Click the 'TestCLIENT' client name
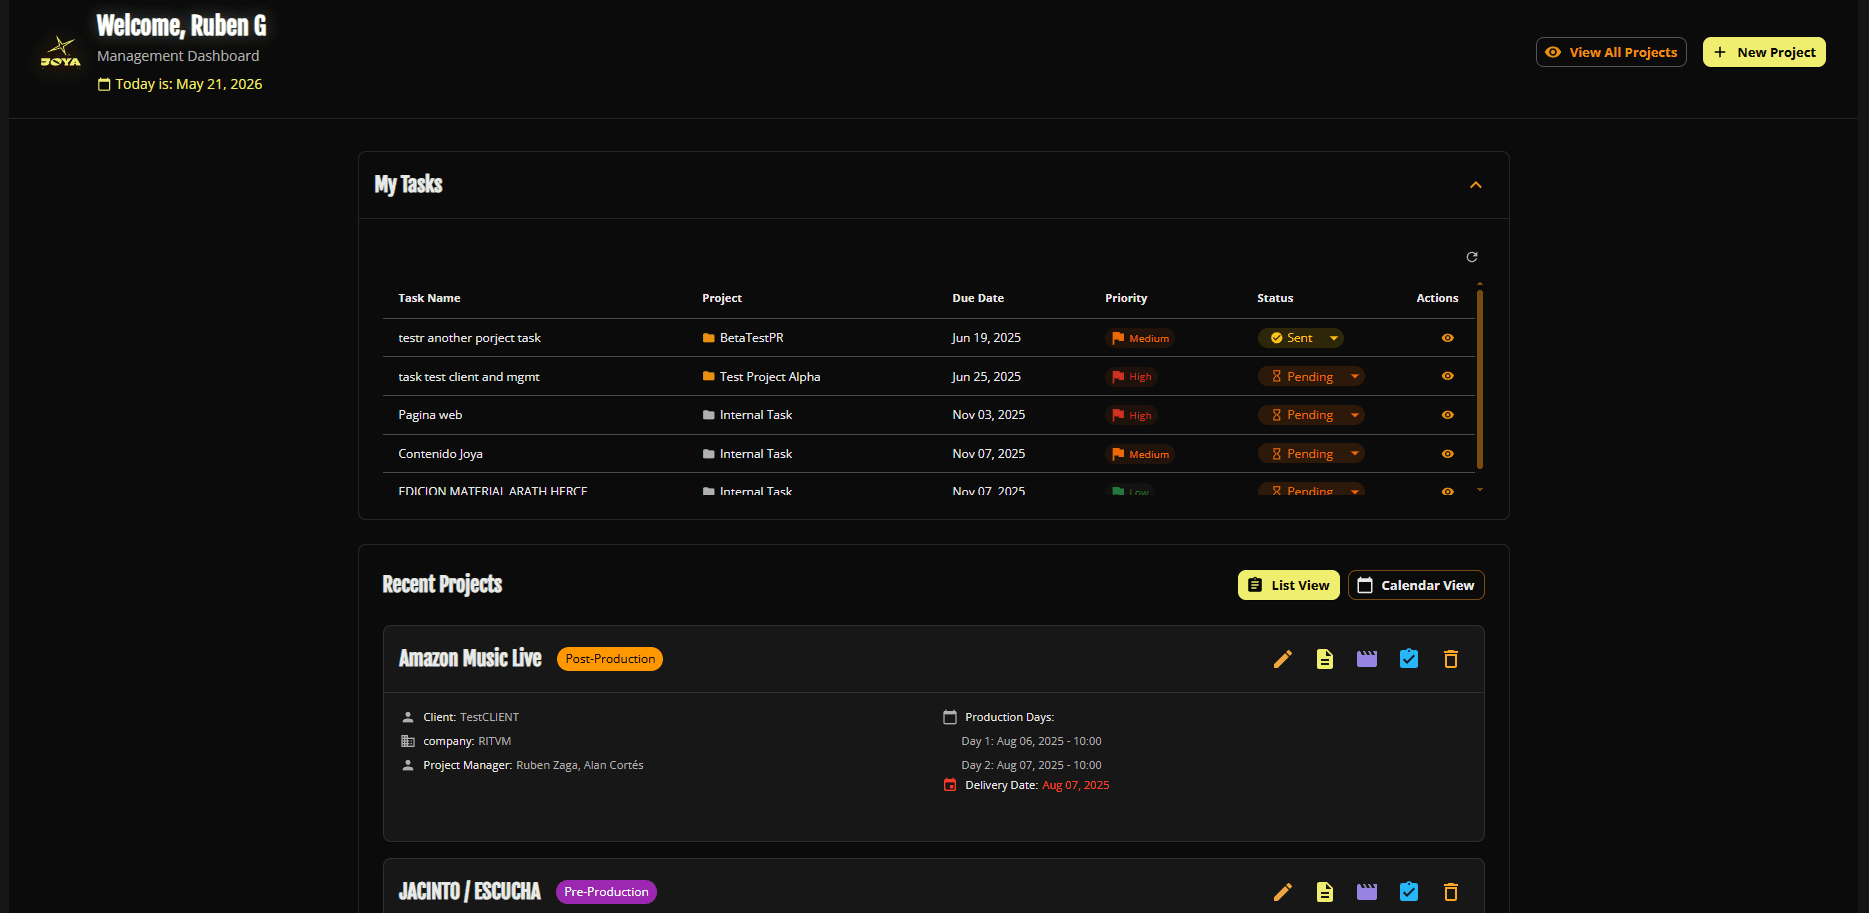Screen dimensions: 1869x913 489,717
